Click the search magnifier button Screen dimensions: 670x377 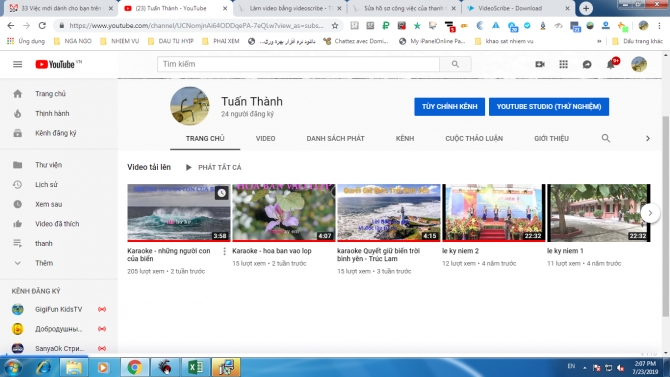click(455, 64)
